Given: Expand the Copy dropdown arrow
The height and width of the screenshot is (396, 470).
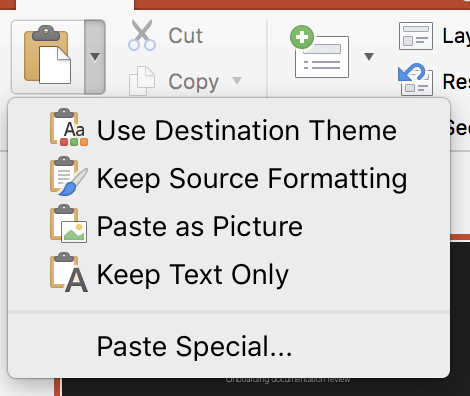Looking at the screenshot, I should click(x=237, y=80).
